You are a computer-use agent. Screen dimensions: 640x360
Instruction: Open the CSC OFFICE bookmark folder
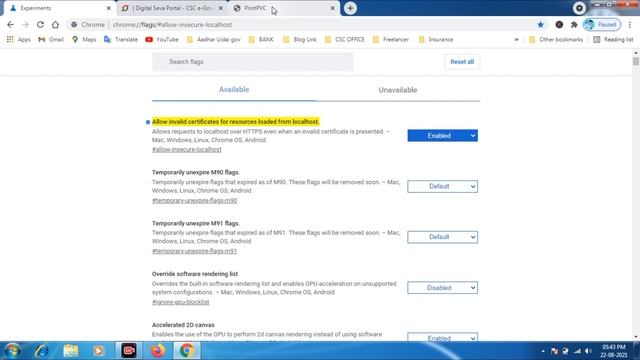click(x=344, y=40)
